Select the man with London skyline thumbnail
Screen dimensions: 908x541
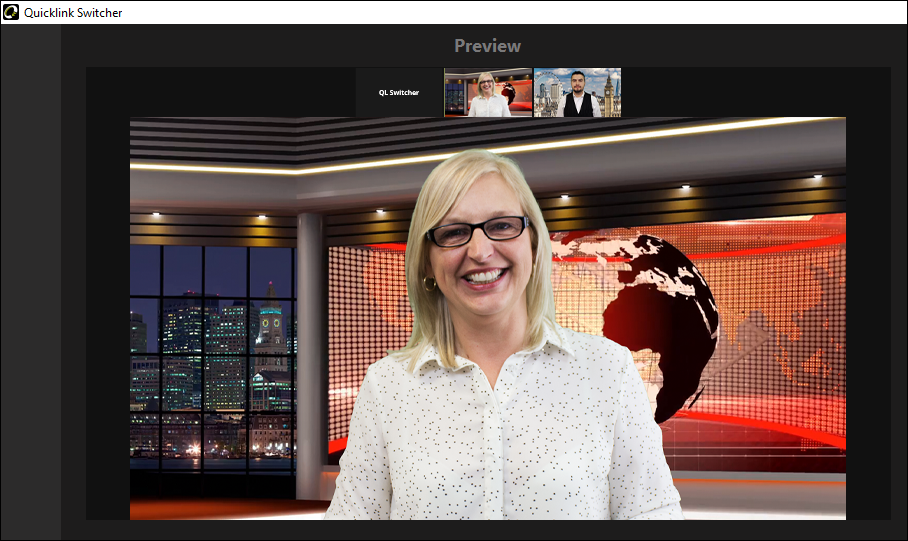click(x=577, y=92)
